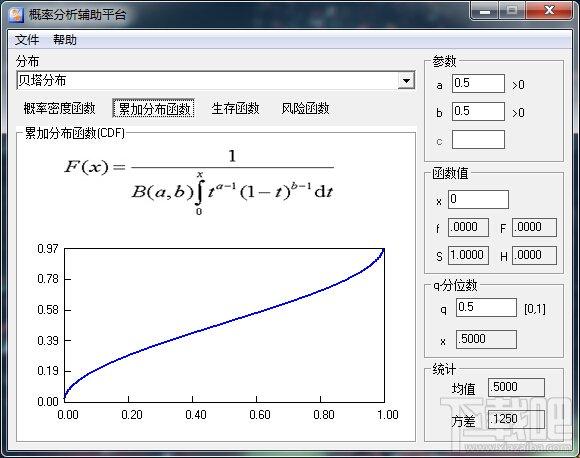Expand the 分布 distribution dropdown arrow
This screenshot has height=458, width=580.
(x=406, y=81)
